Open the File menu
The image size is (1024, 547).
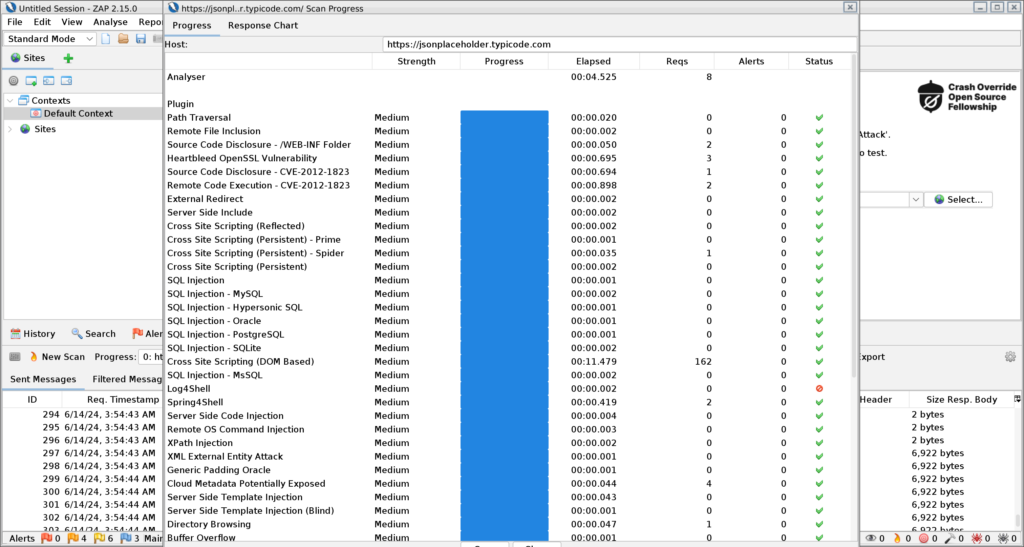14,22
